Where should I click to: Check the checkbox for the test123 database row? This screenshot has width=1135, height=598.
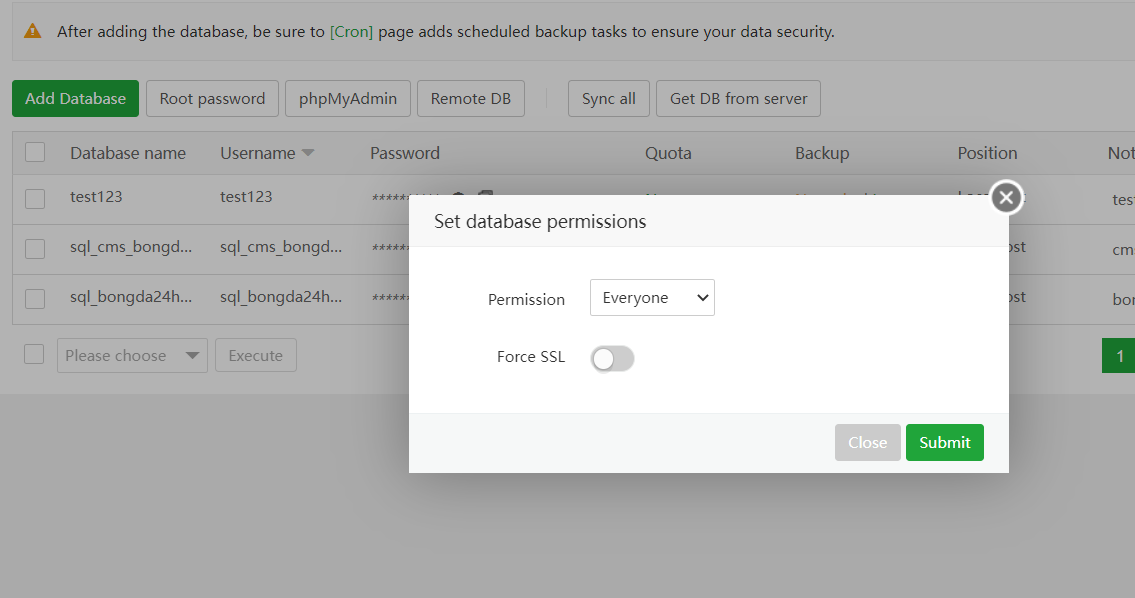pos(35,198)
